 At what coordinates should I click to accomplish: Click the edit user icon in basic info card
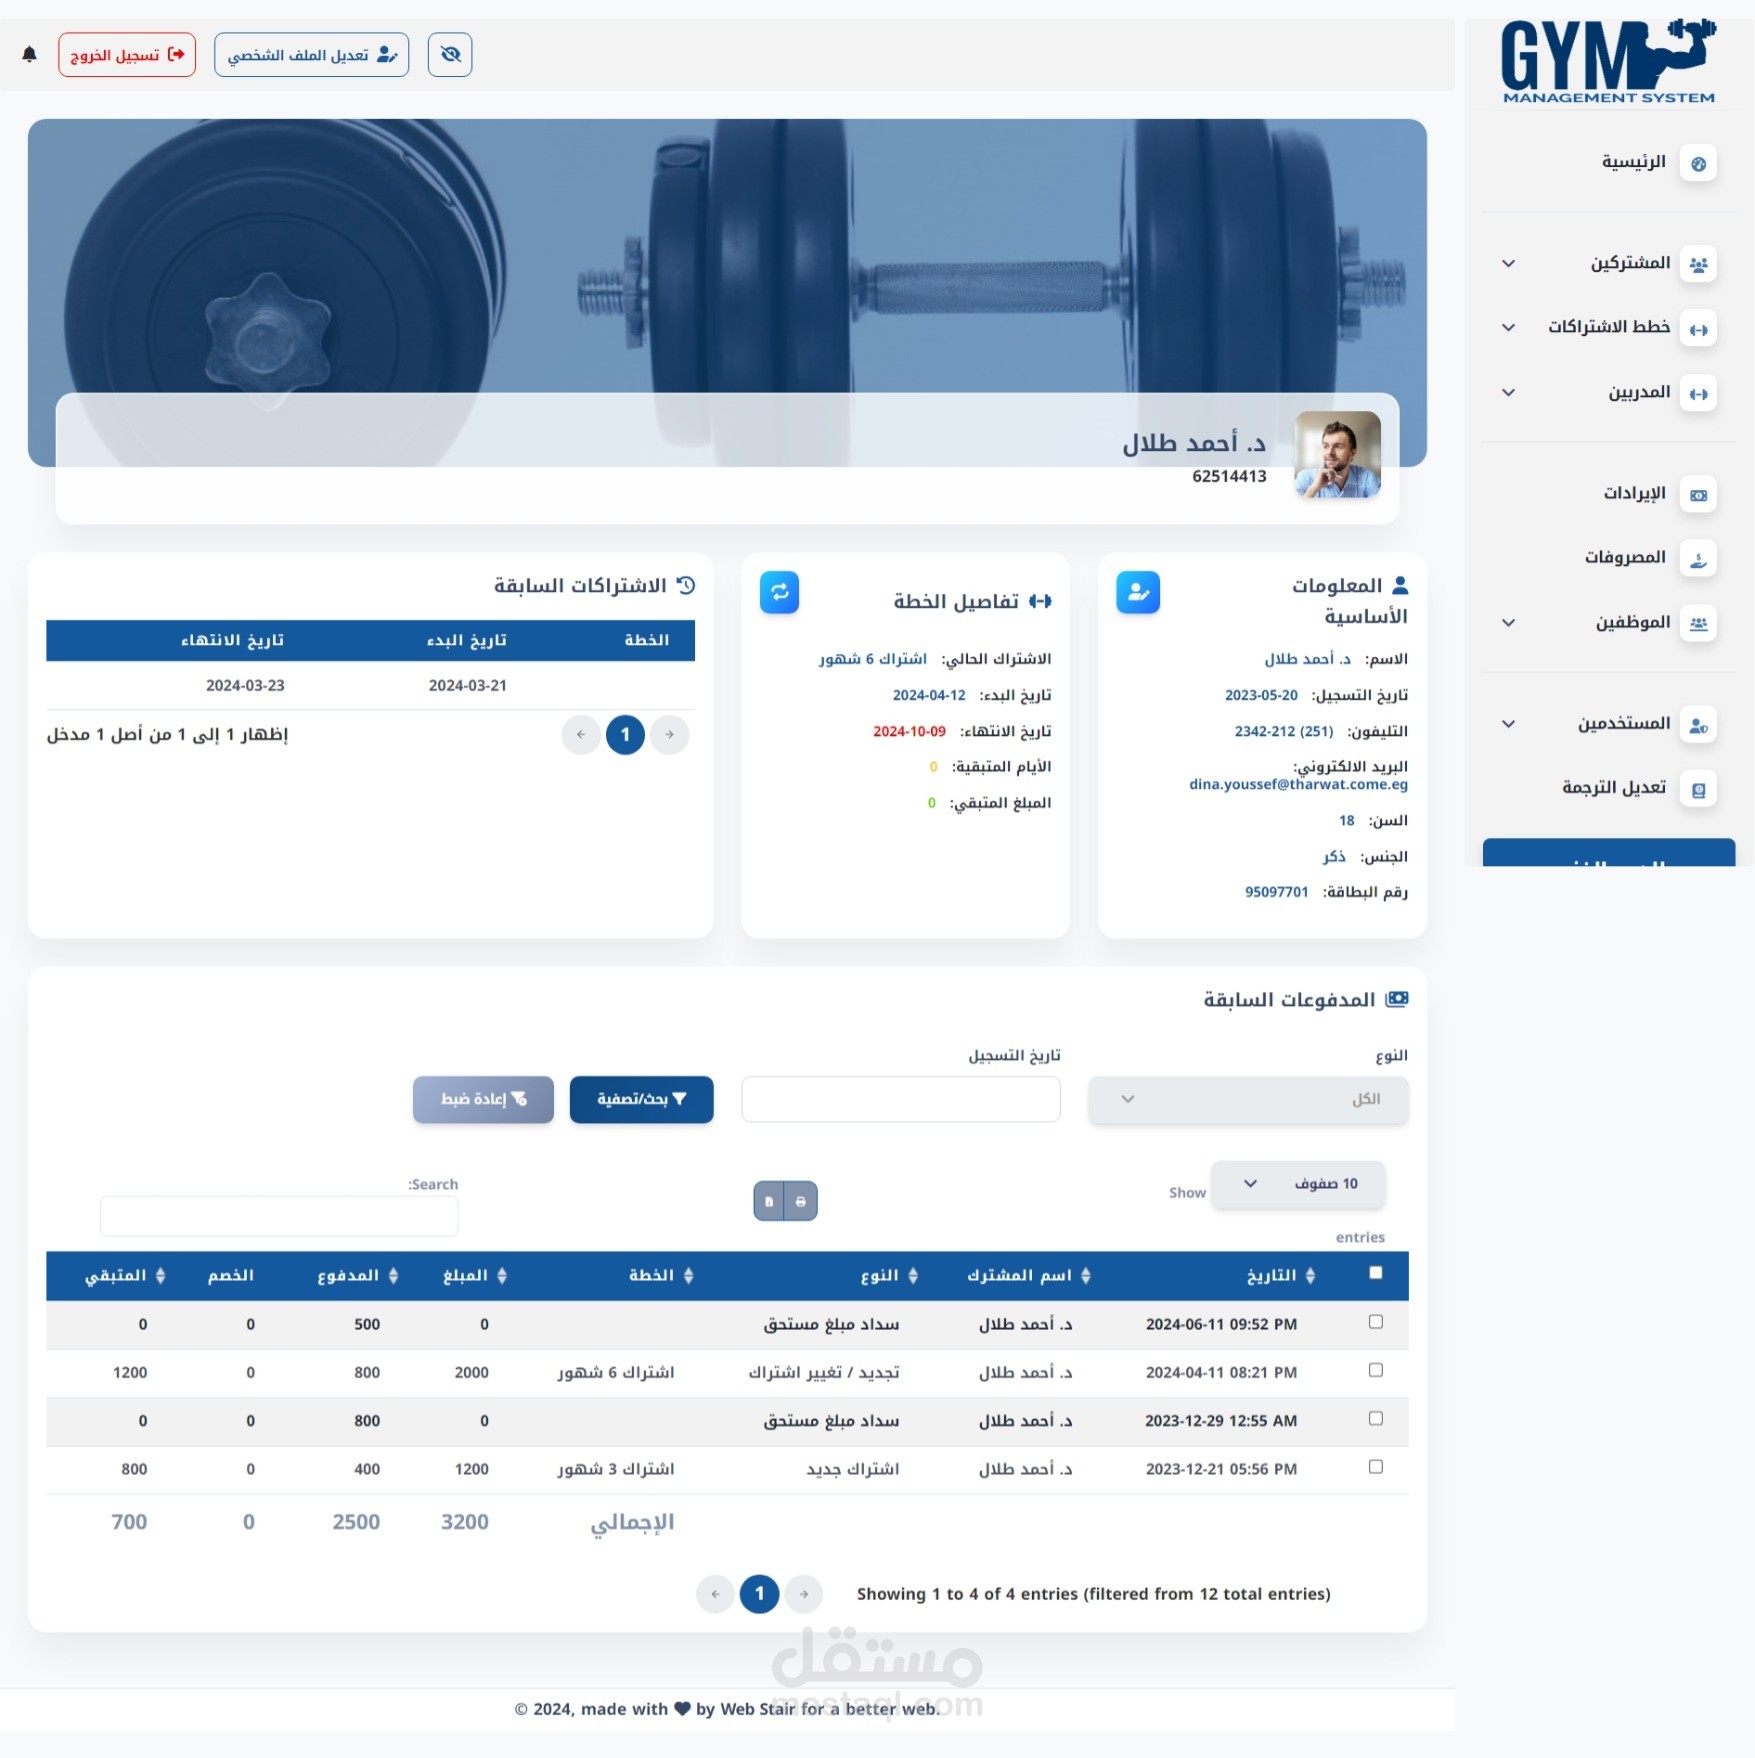1138,593
